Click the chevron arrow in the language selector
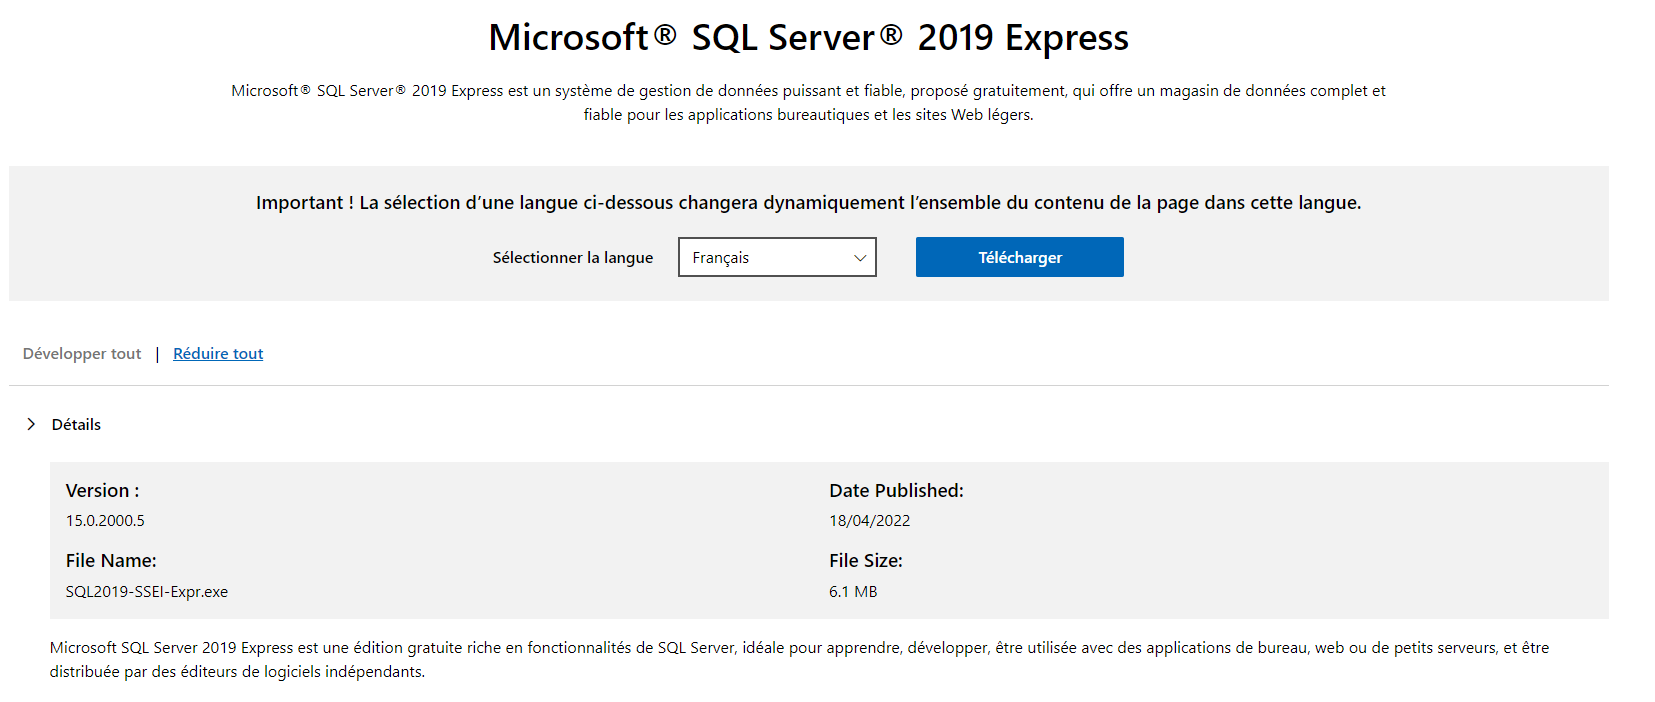 click(859, 258)
